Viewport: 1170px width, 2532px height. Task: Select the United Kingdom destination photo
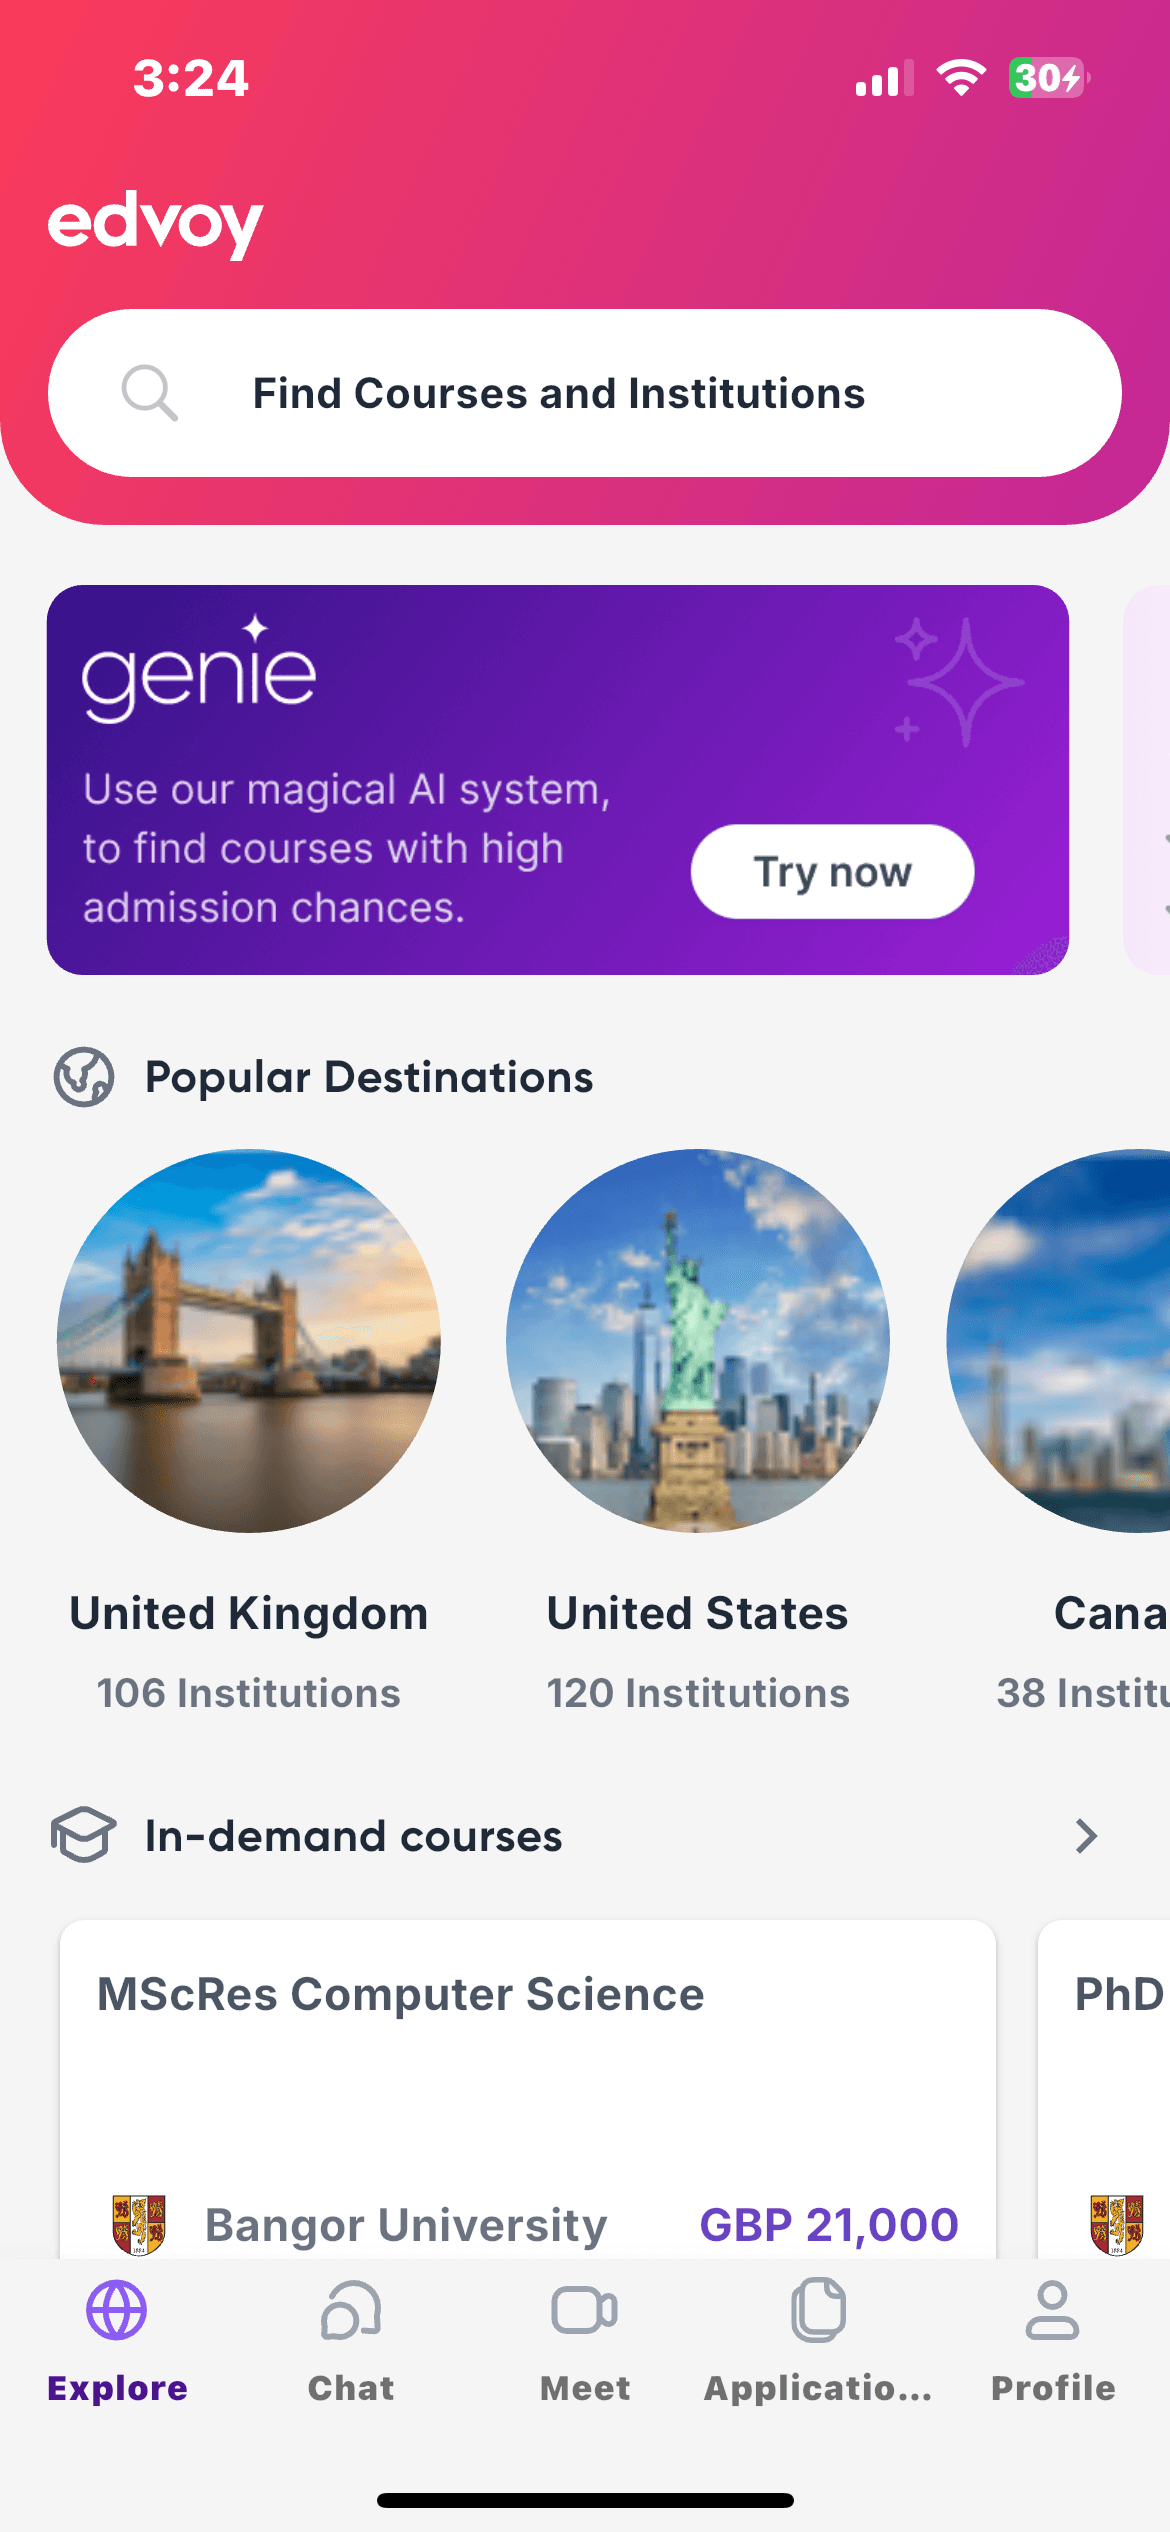pyautogui.click(x=249, y=1341)
